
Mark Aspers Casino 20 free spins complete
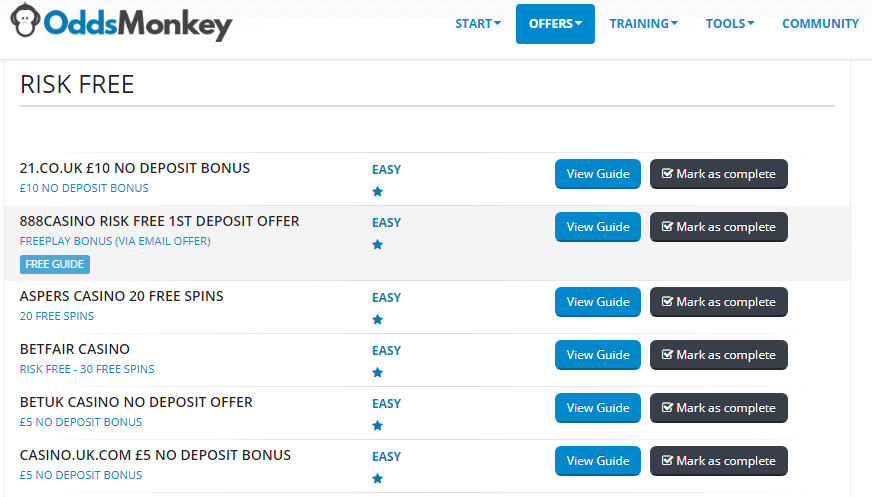pos(719,302)
